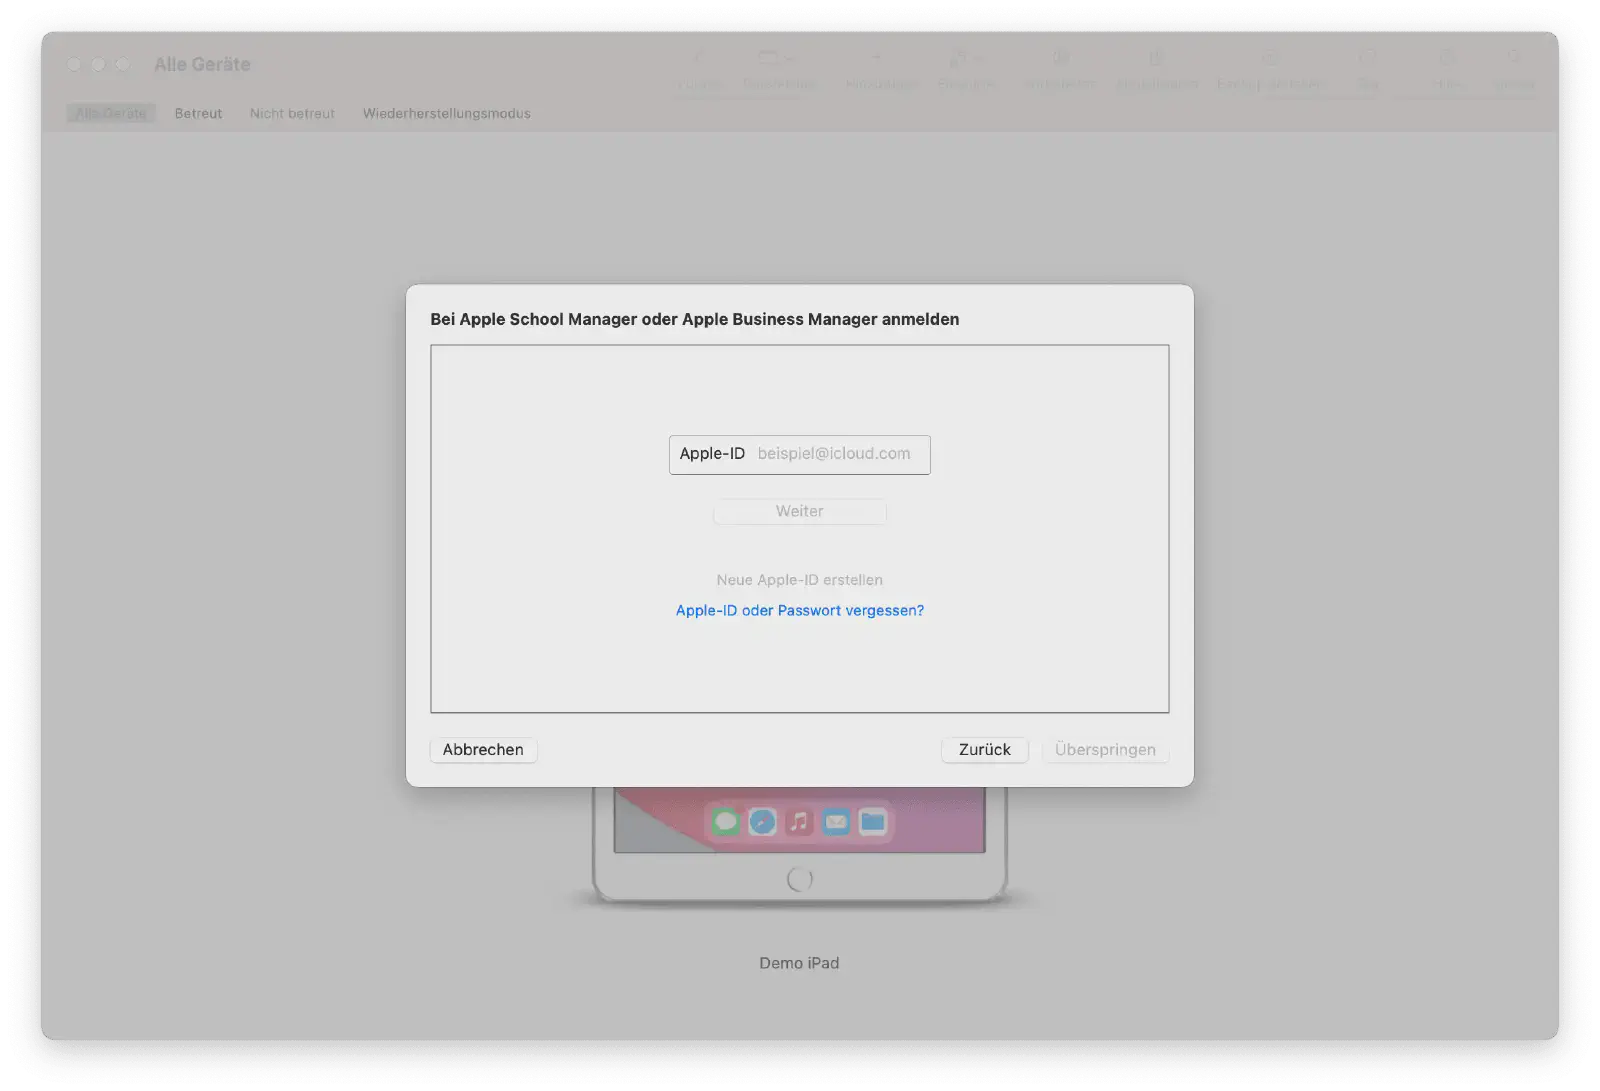The image size is (1600, 1091).
Task: Click the Weiter button under the Apple-ID field
Action: click(x=799, y=511)
